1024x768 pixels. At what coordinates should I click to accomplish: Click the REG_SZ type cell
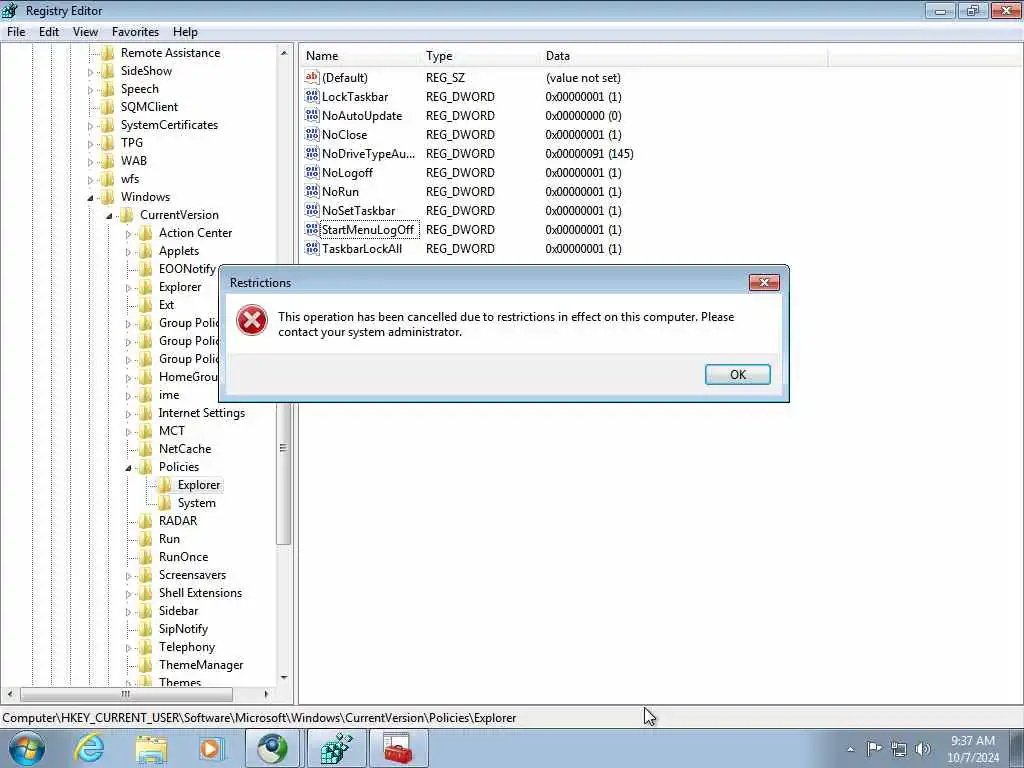pos(445,78)
